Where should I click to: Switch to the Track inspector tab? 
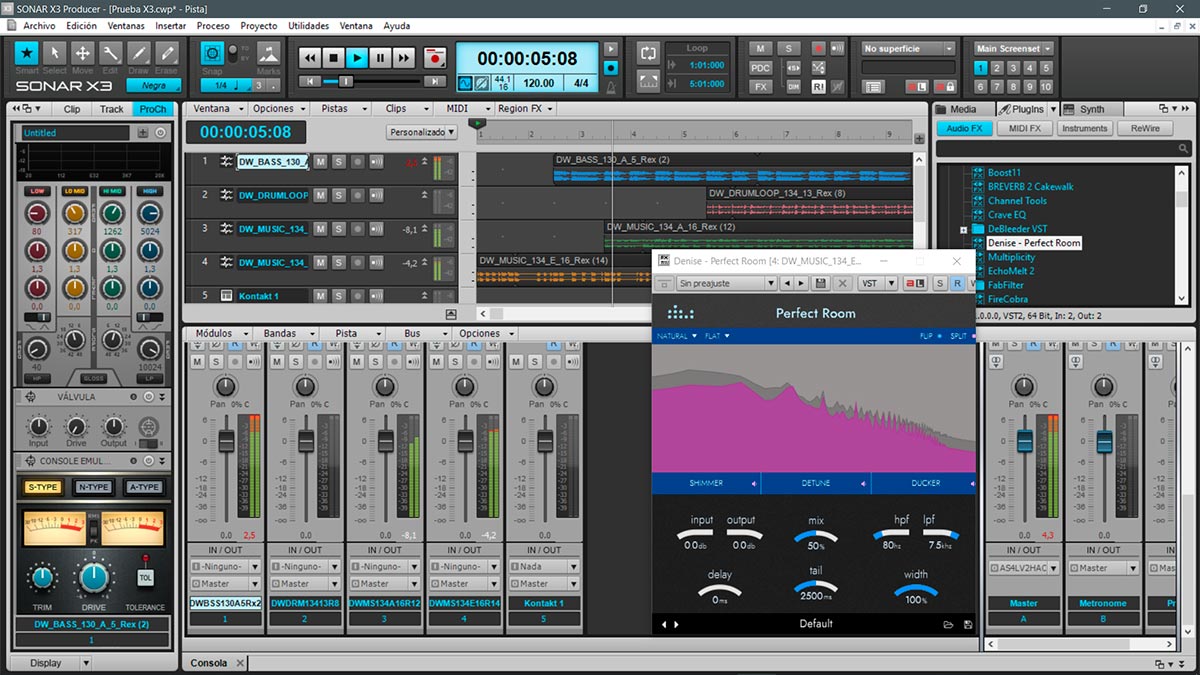click(x=112, y=109)
